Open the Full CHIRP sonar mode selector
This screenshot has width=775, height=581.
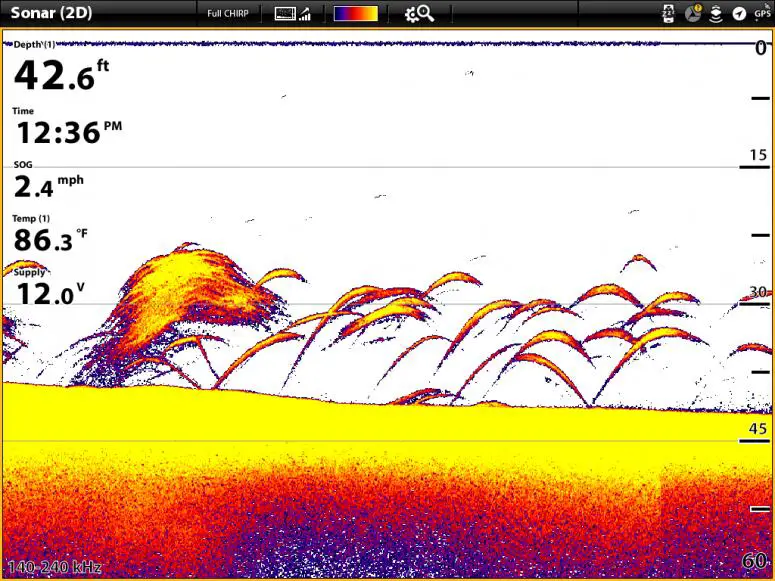[x=227, y=13]
